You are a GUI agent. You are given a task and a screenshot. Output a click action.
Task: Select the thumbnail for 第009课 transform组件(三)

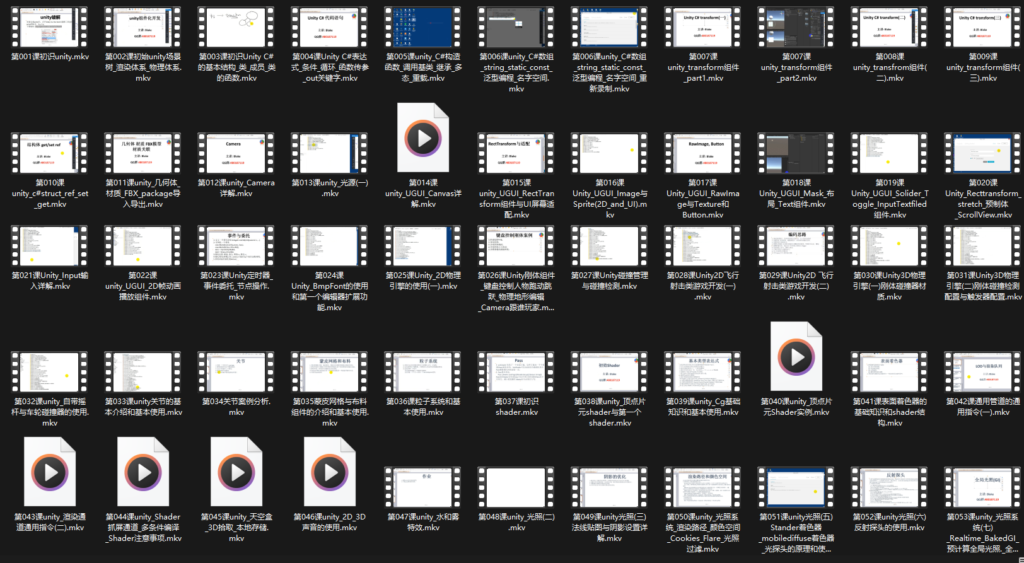pyautogui.click(x=983, y=27)
